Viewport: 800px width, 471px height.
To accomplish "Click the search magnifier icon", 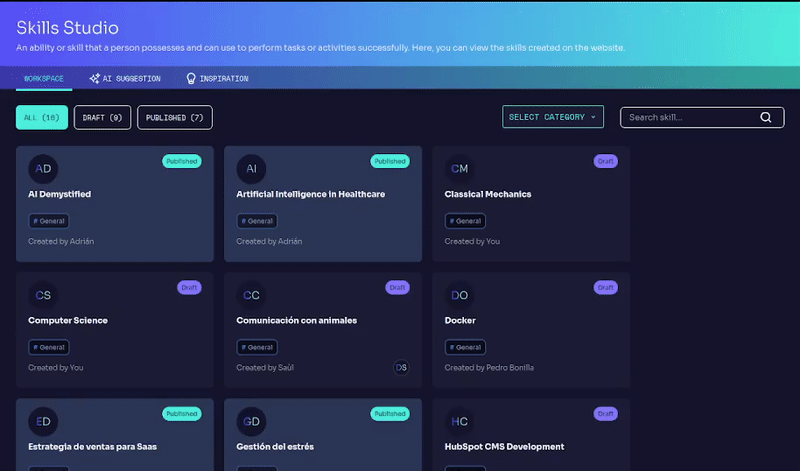I will click(766, 117).
